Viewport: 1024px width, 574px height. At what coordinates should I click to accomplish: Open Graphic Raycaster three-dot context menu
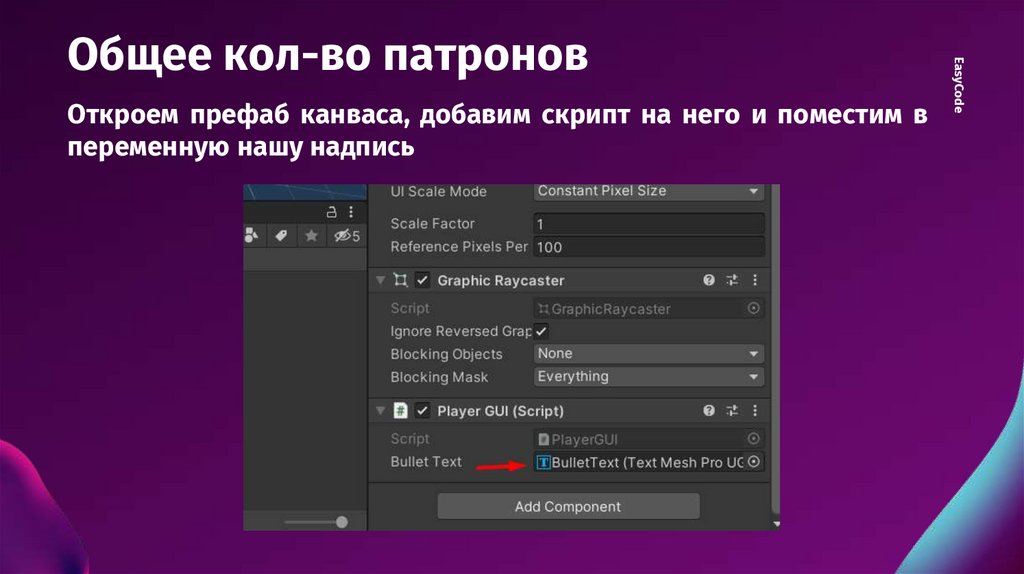755,280
